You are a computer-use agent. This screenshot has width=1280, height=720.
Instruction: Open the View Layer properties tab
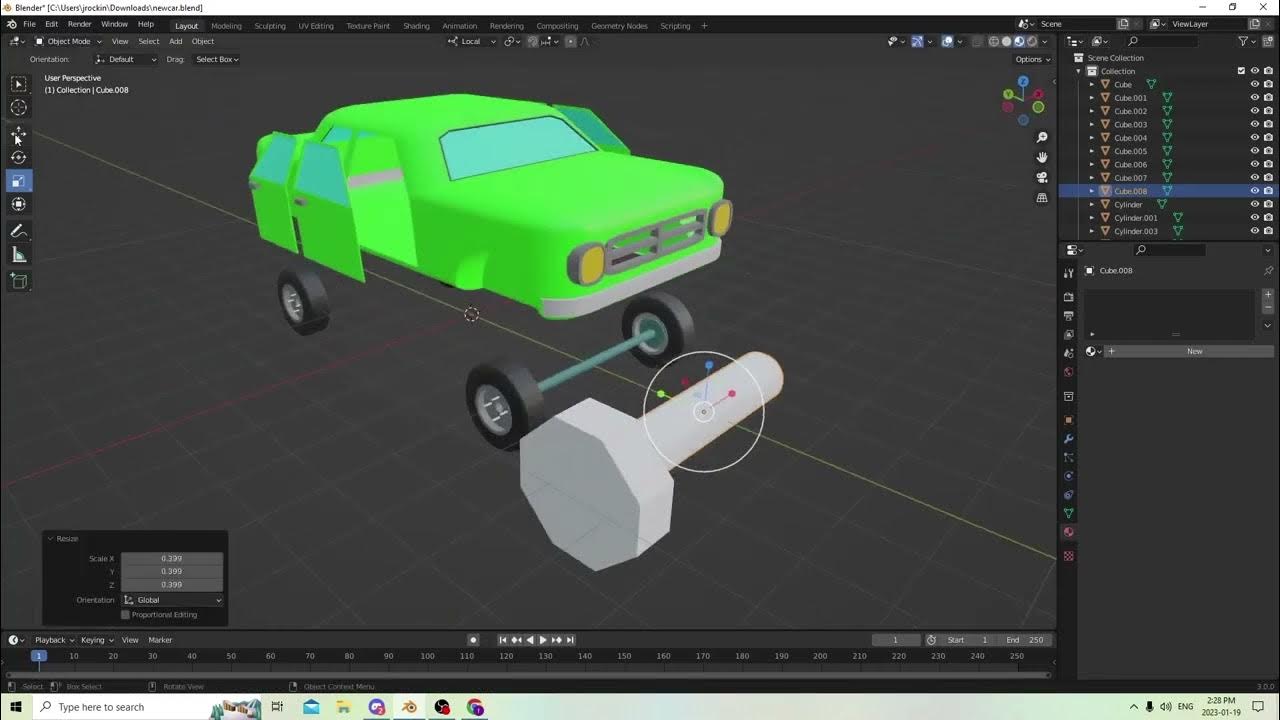(1068, 334)
